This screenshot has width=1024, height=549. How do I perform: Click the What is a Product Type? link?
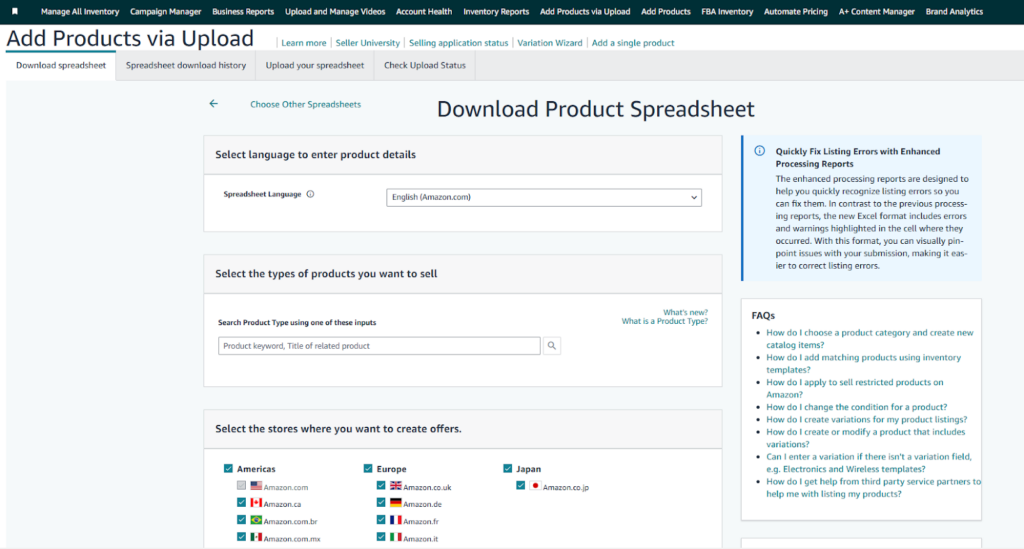click(664, 321)
